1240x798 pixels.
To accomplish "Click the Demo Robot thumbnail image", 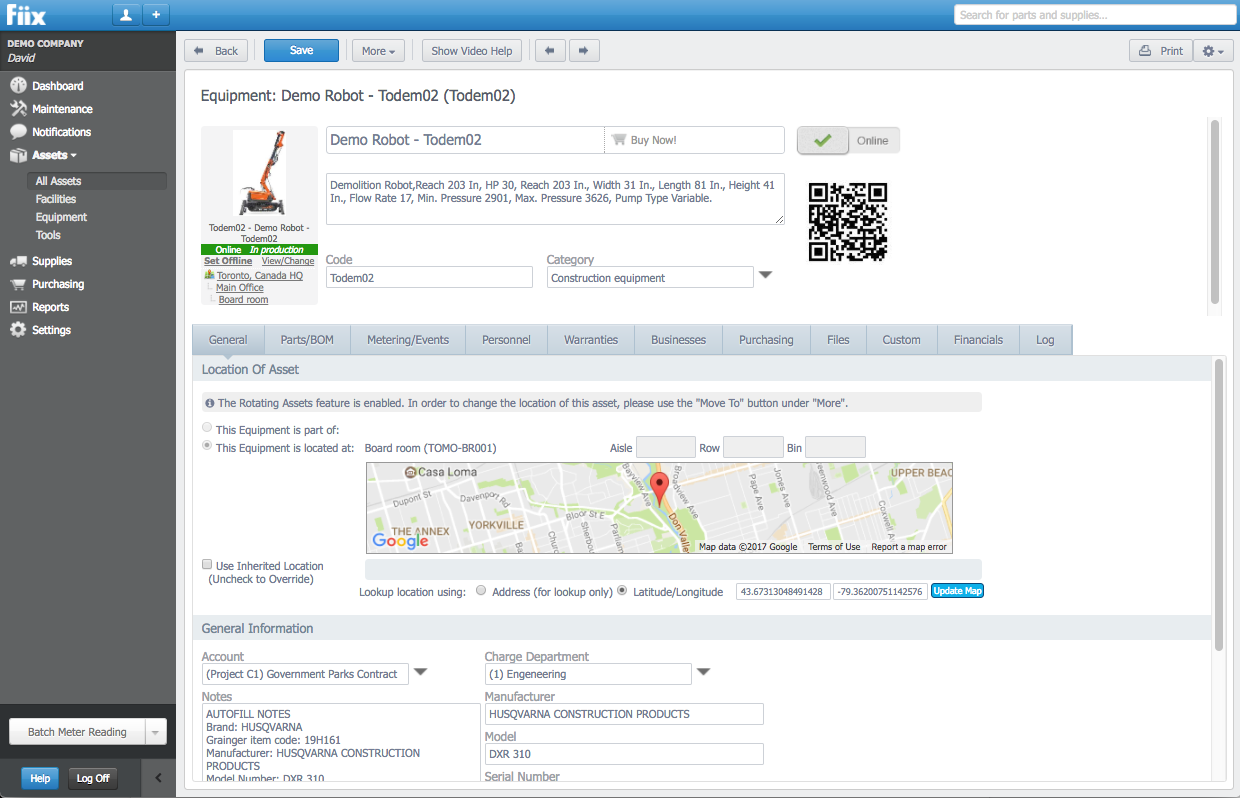I will coord(259,173).
